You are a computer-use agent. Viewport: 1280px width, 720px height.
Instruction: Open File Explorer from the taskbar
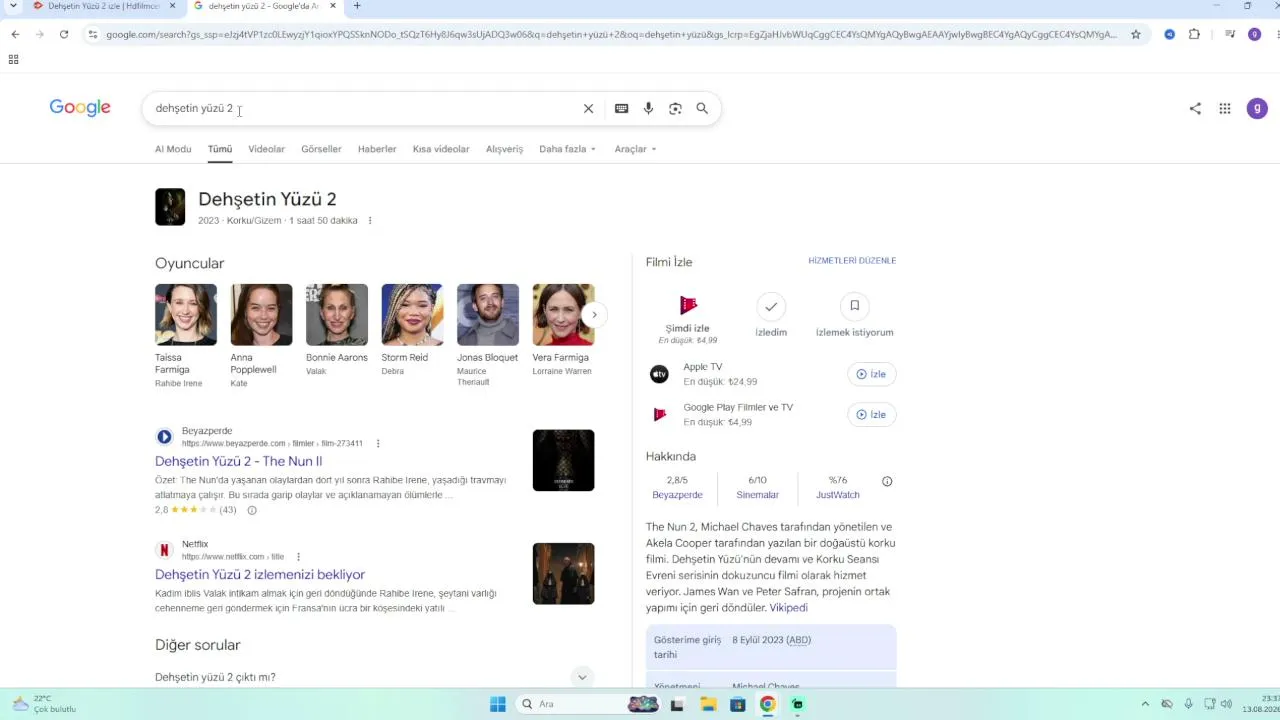coord(707,704)
